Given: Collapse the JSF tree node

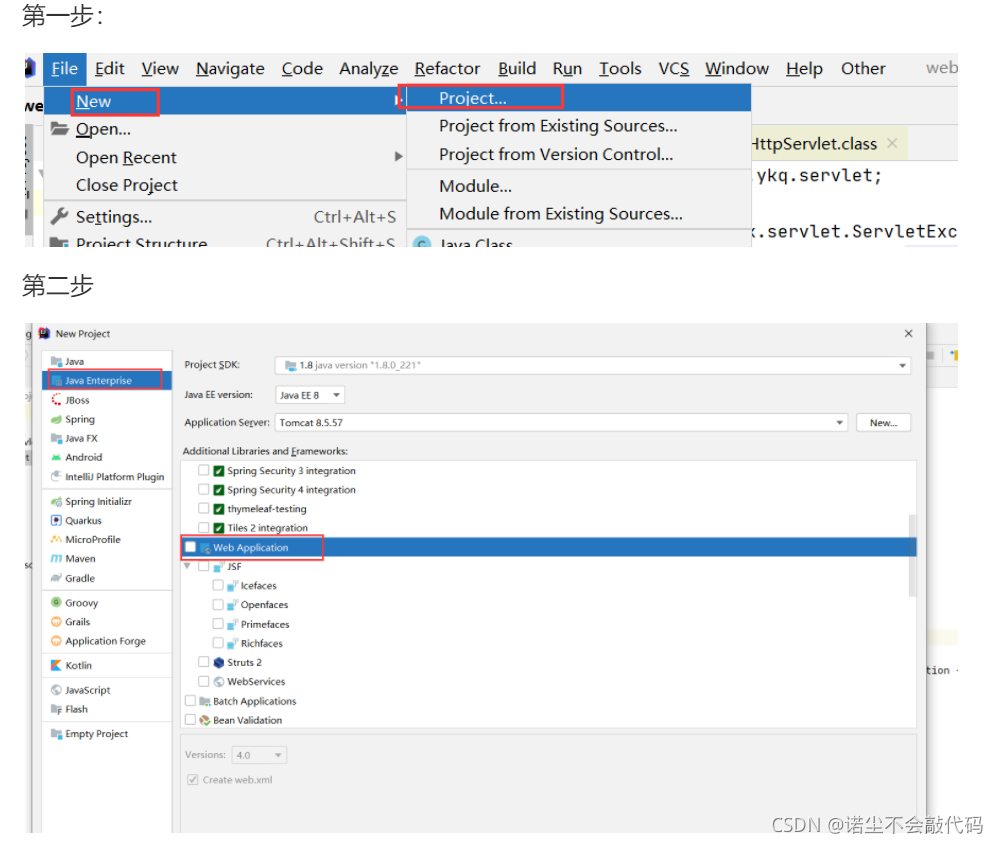Looking at the screenshot, I should click(x=187, y=565).
